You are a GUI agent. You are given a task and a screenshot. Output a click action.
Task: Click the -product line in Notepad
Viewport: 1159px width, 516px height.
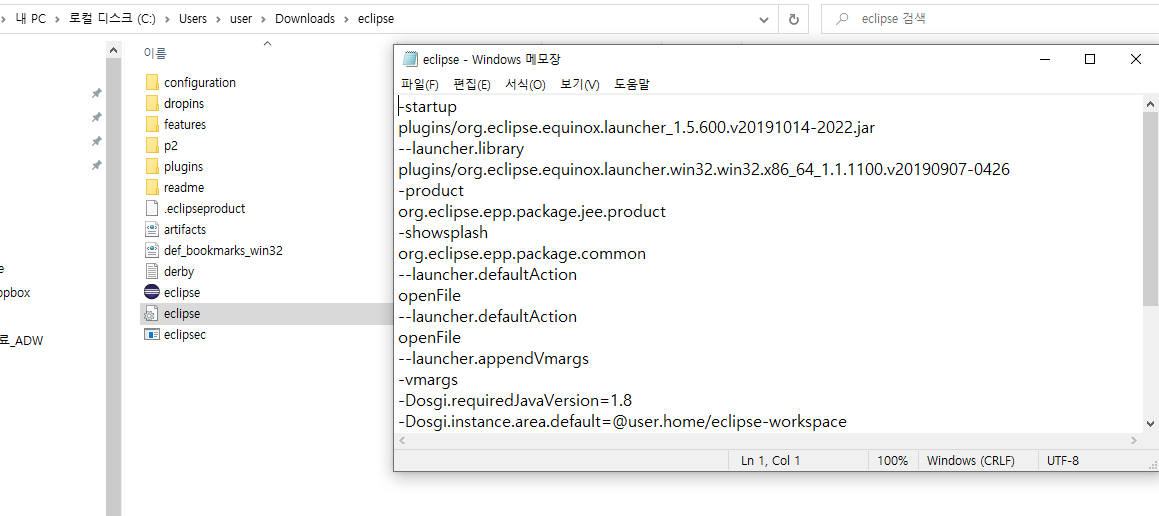(x=431, y=190)
